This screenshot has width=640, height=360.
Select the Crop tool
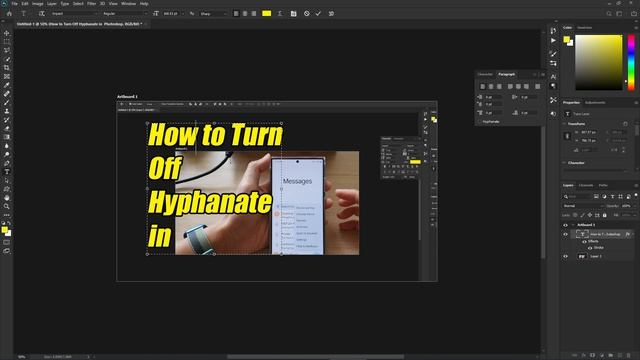[x=7, y=68]
